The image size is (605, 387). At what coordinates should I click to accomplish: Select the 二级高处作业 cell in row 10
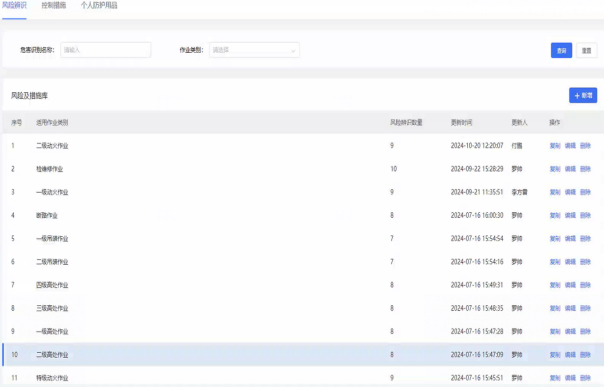(52, 355)
